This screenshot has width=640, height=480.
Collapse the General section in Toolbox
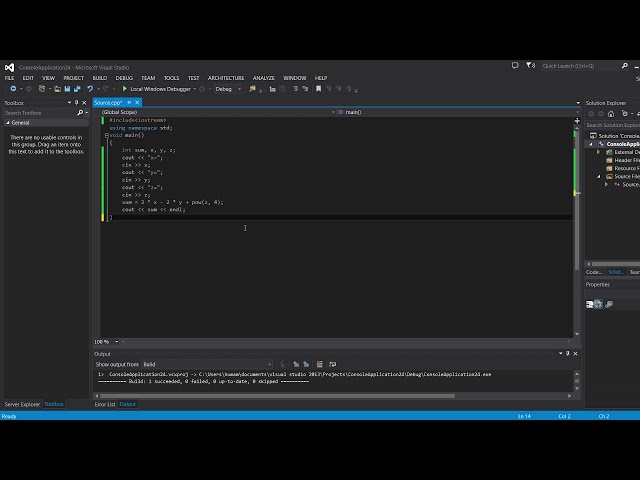pyautogui.click(x=7, y=123)
